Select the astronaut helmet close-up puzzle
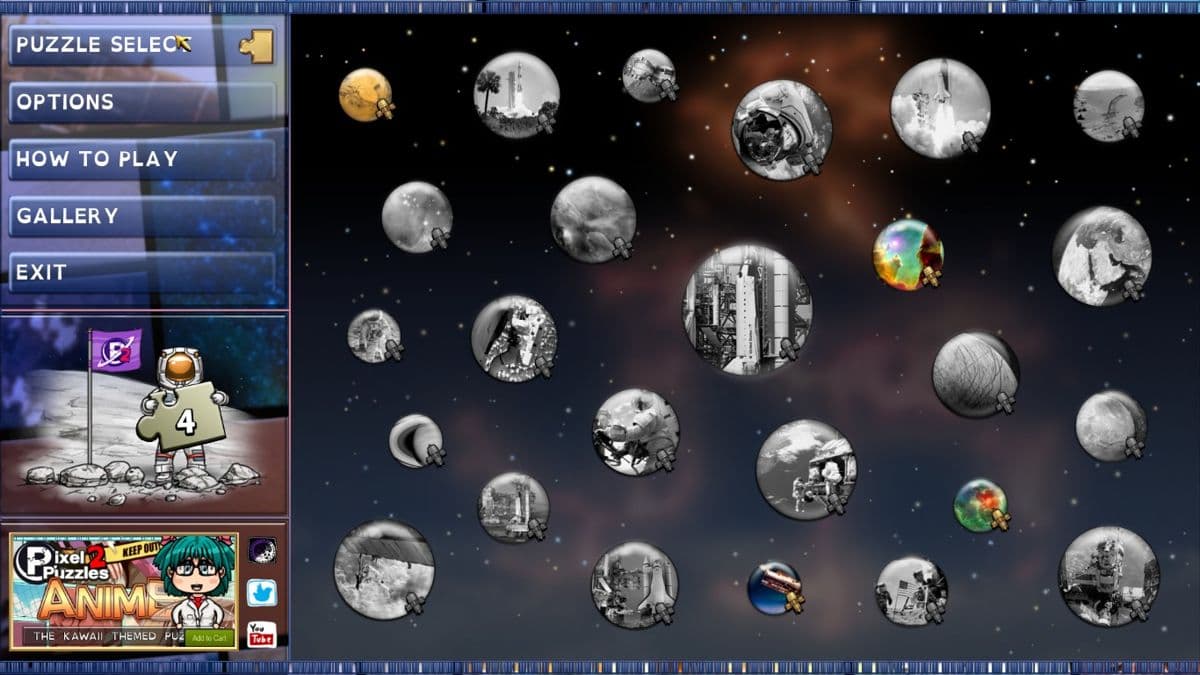Viewport: 1200px width, 675px height. click(781, 130)
